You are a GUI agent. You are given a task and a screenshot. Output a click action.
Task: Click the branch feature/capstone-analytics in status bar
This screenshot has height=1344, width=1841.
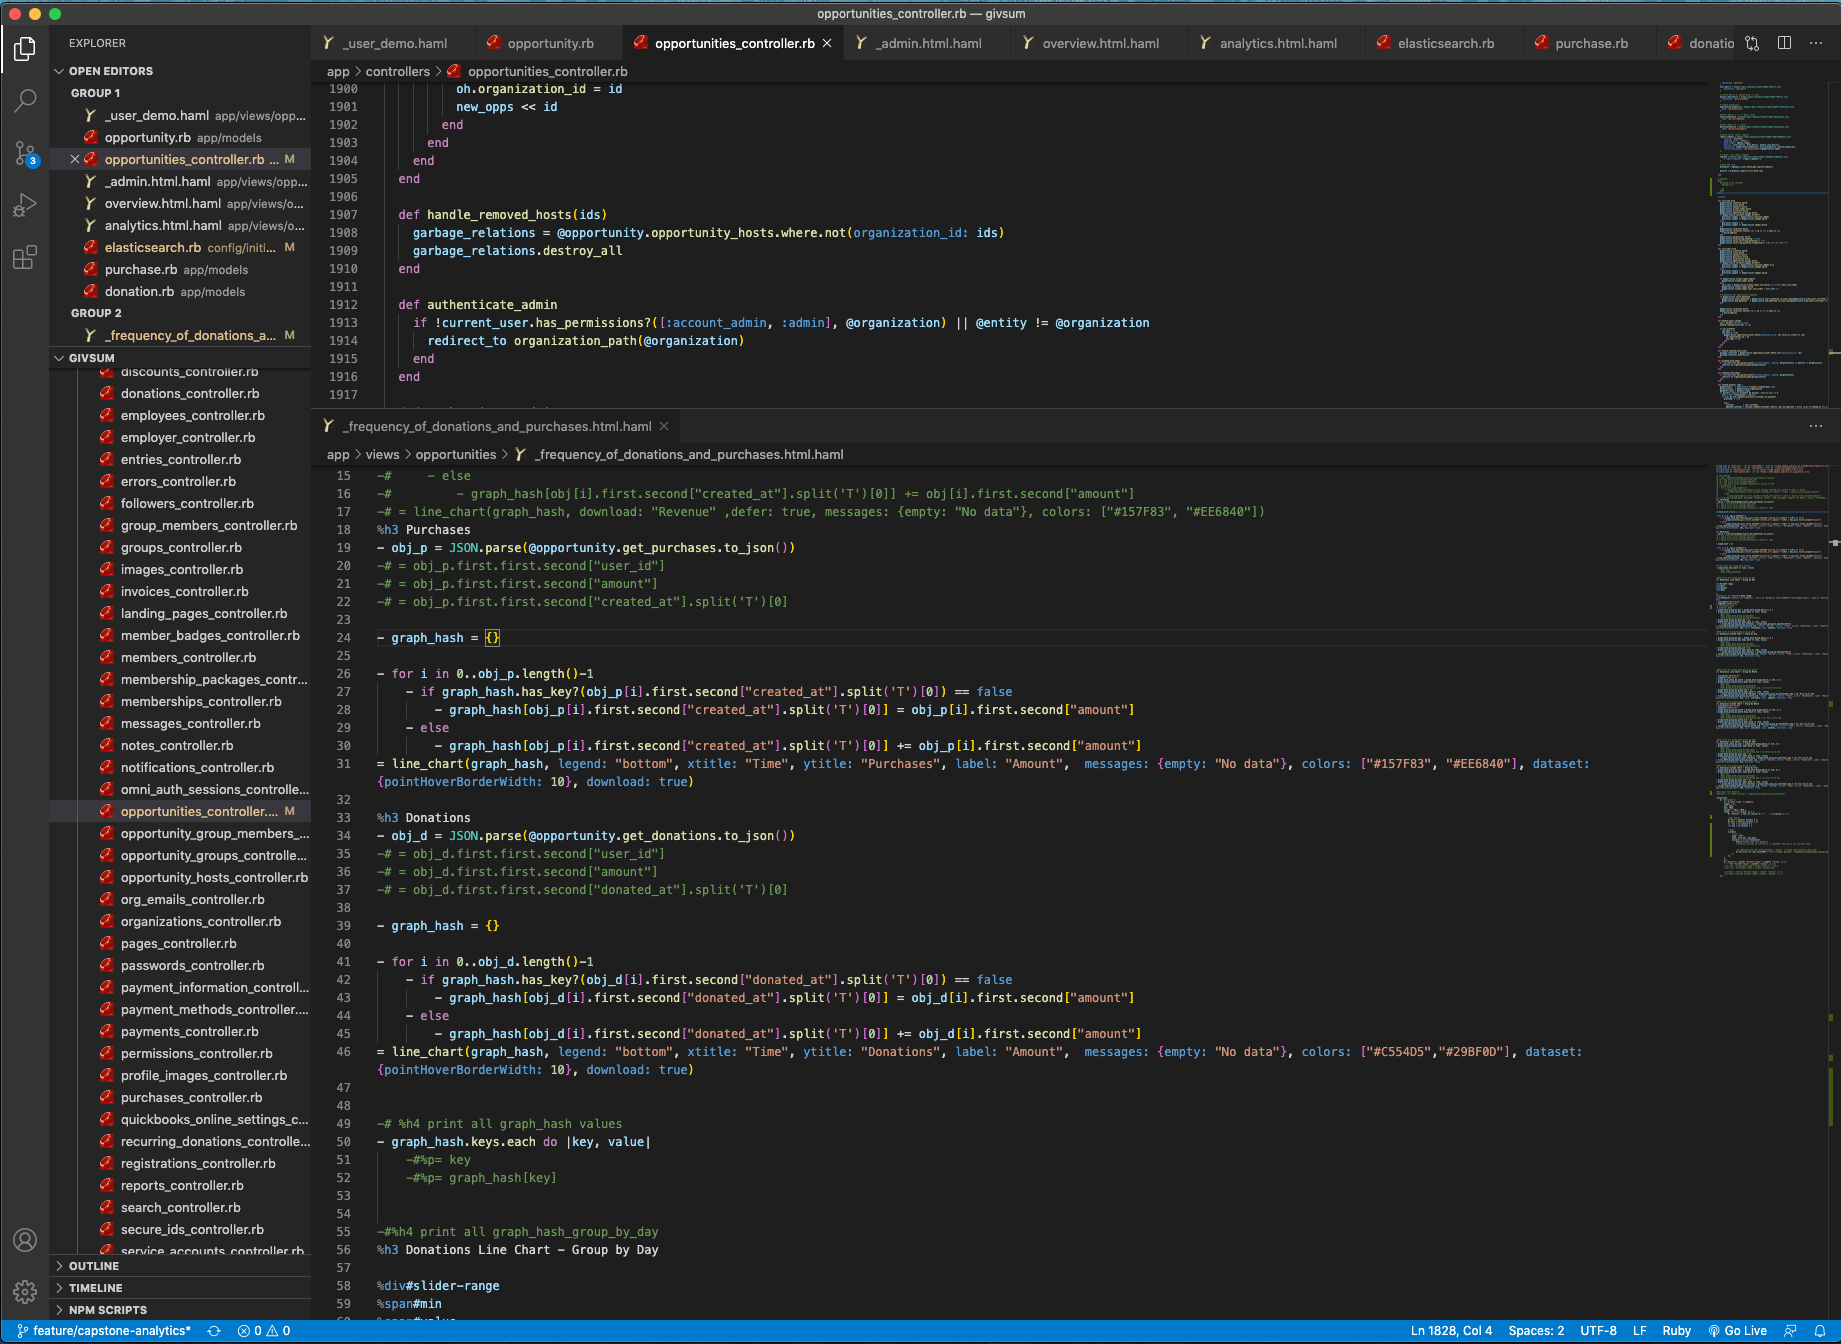(103, 1331)
